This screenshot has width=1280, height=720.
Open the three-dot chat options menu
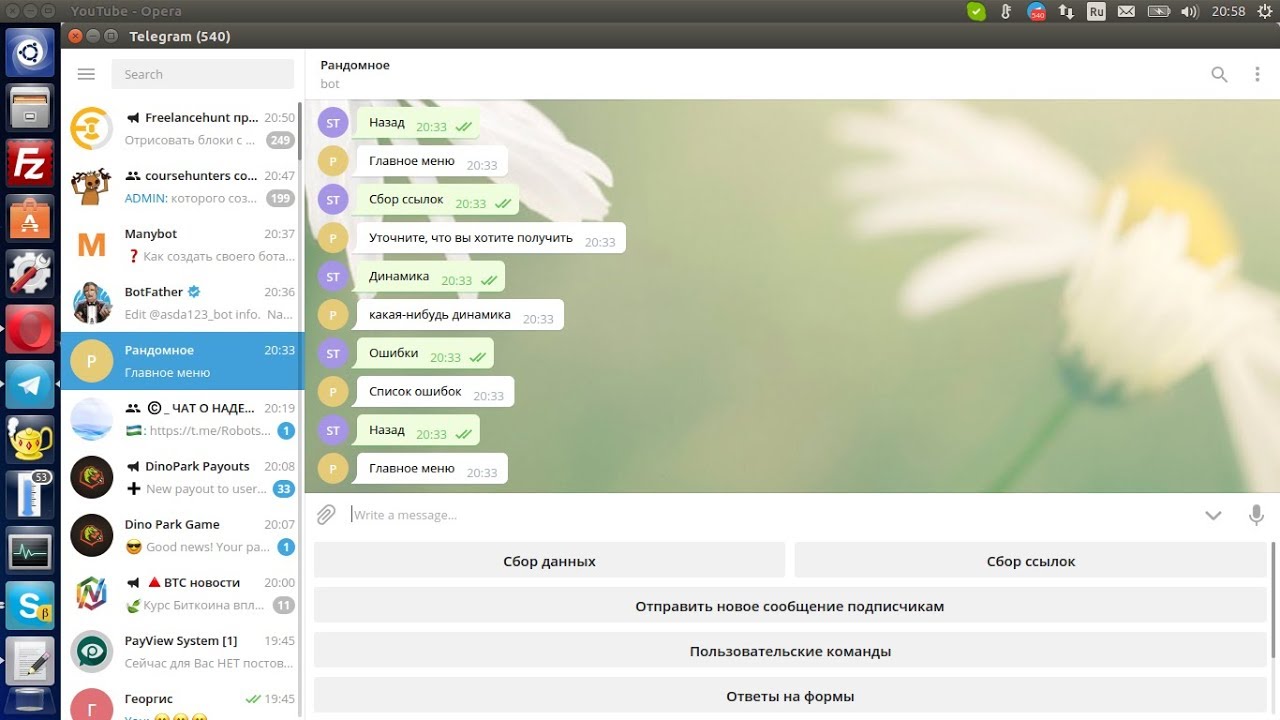click(x=1257, y=74)
